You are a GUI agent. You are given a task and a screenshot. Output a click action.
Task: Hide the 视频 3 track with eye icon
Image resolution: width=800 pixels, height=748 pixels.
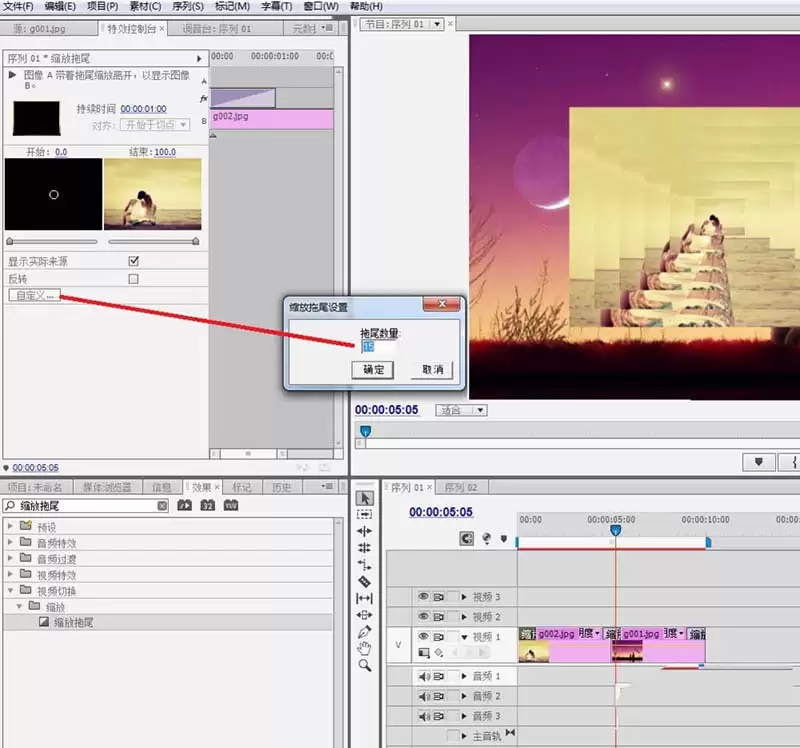tap(423, 596)
